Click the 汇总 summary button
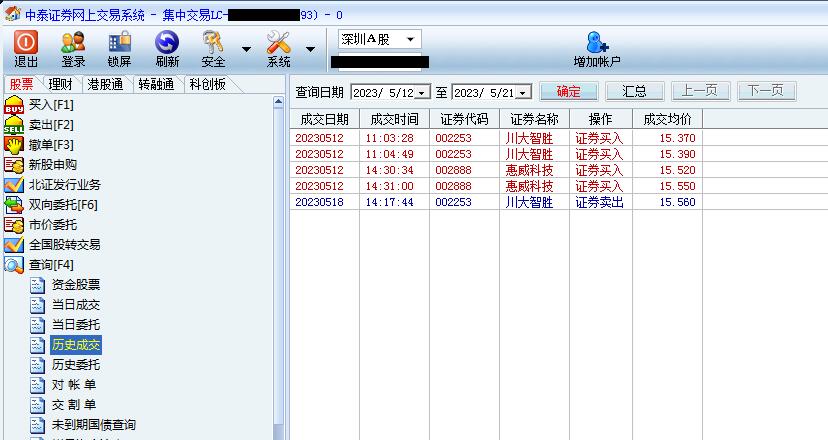 [634, 91]
